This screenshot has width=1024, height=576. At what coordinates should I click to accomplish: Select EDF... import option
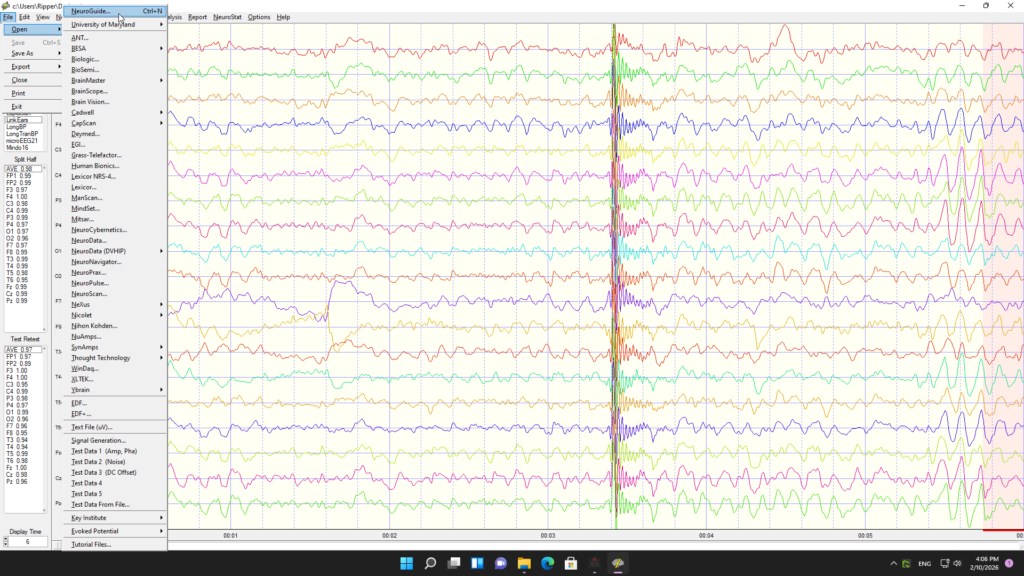(x=80, y=403)
